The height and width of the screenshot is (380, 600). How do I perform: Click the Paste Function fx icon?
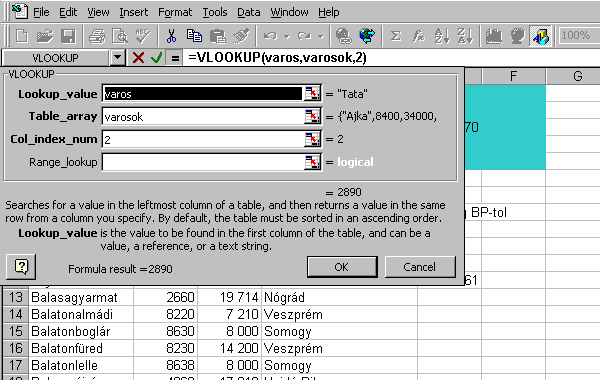(x=418, y=36)
